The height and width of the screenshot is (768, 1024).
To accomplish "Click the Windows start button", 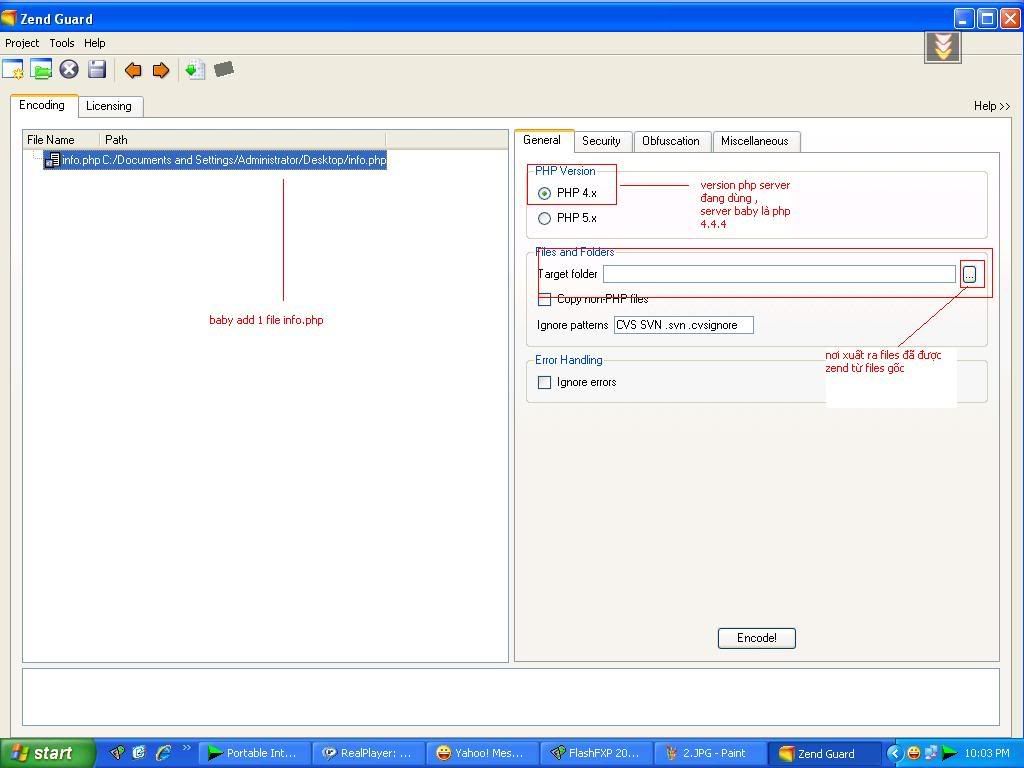I will tap(47, 753).
